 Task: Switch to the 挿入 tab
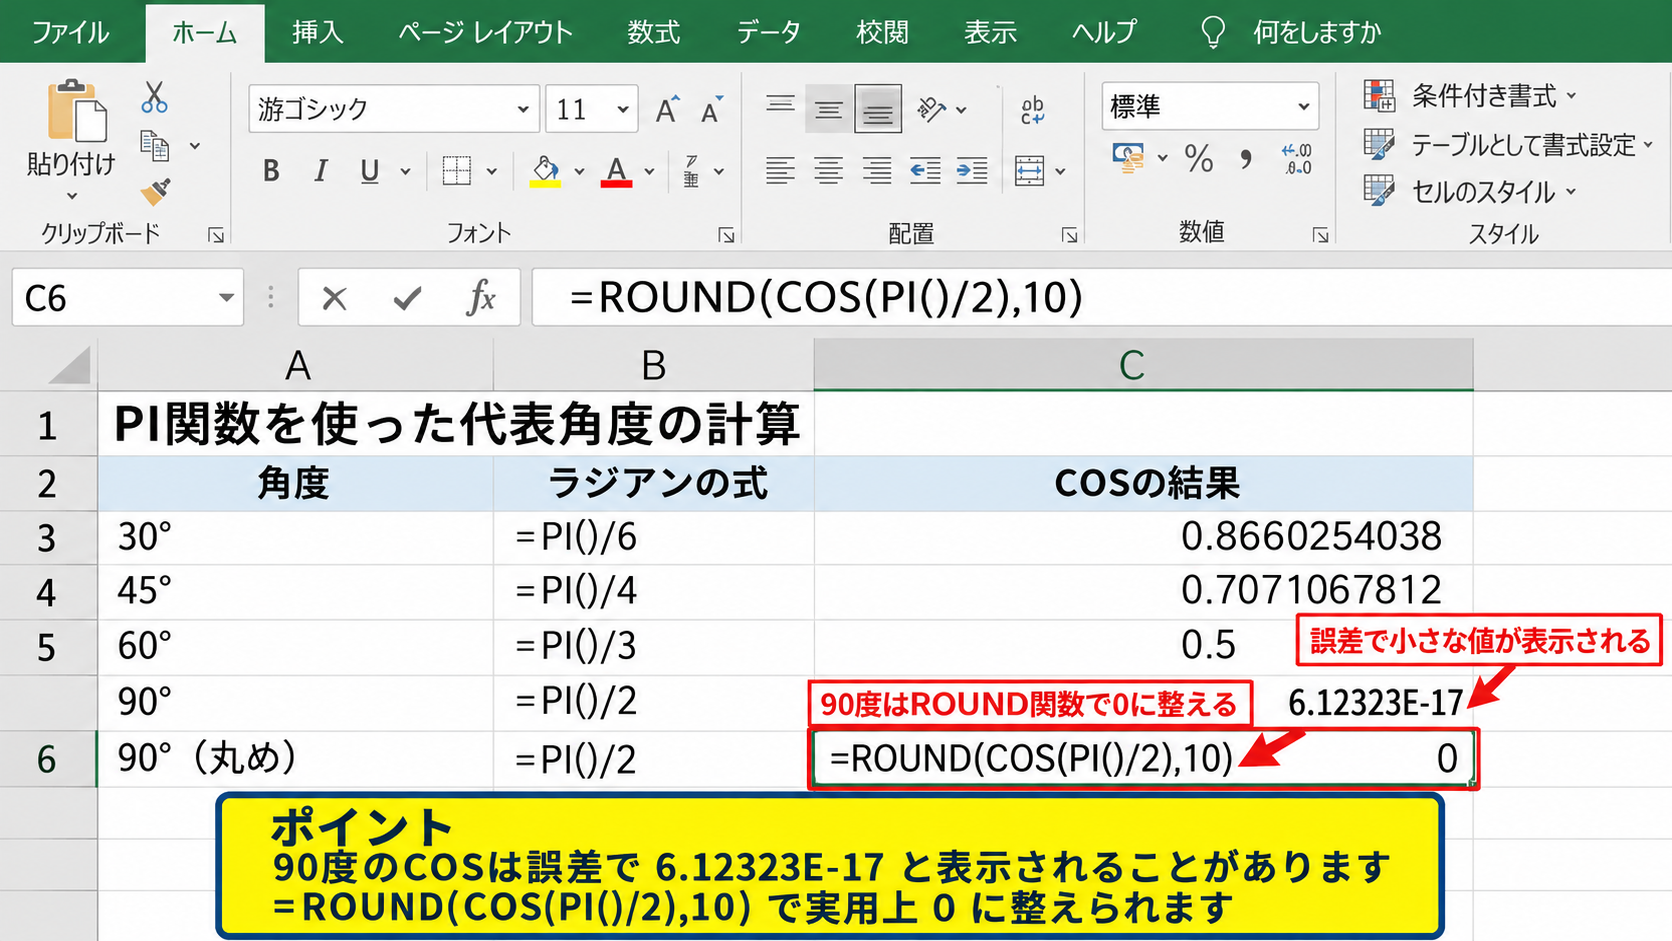[317, 33]
